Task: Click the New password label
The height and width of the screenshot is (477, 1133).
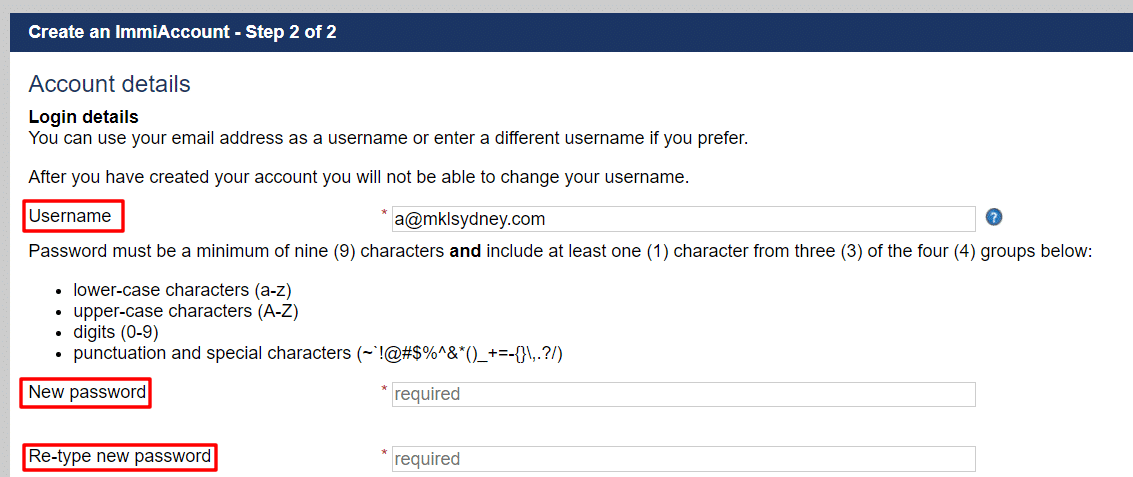Action: (x=87, y=392)
